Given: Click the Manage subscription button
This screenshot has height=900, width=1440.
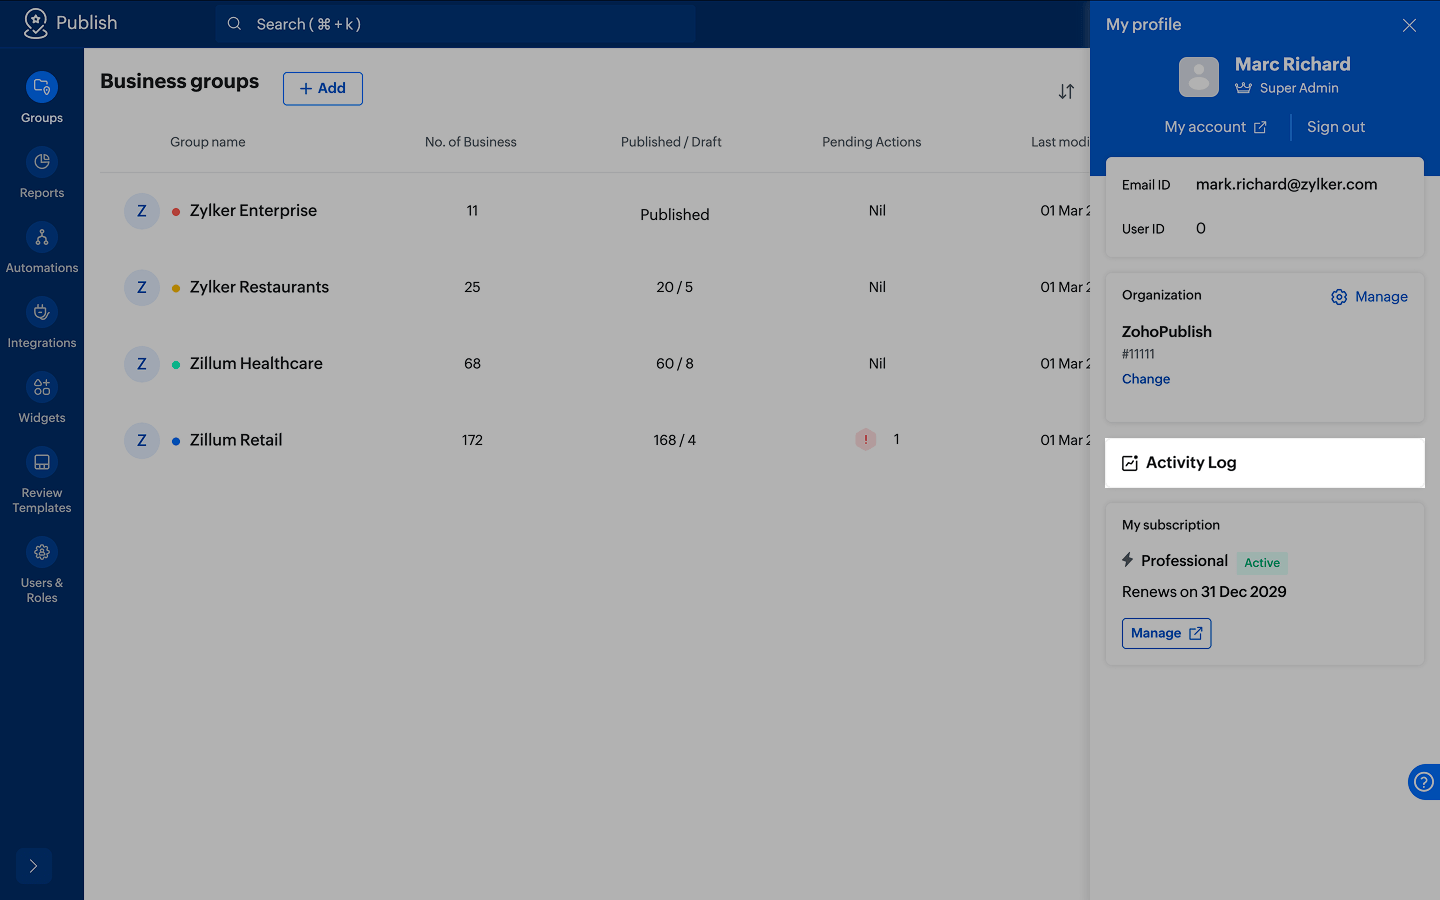Looking at the screenshot, I should pos(1167,633).
